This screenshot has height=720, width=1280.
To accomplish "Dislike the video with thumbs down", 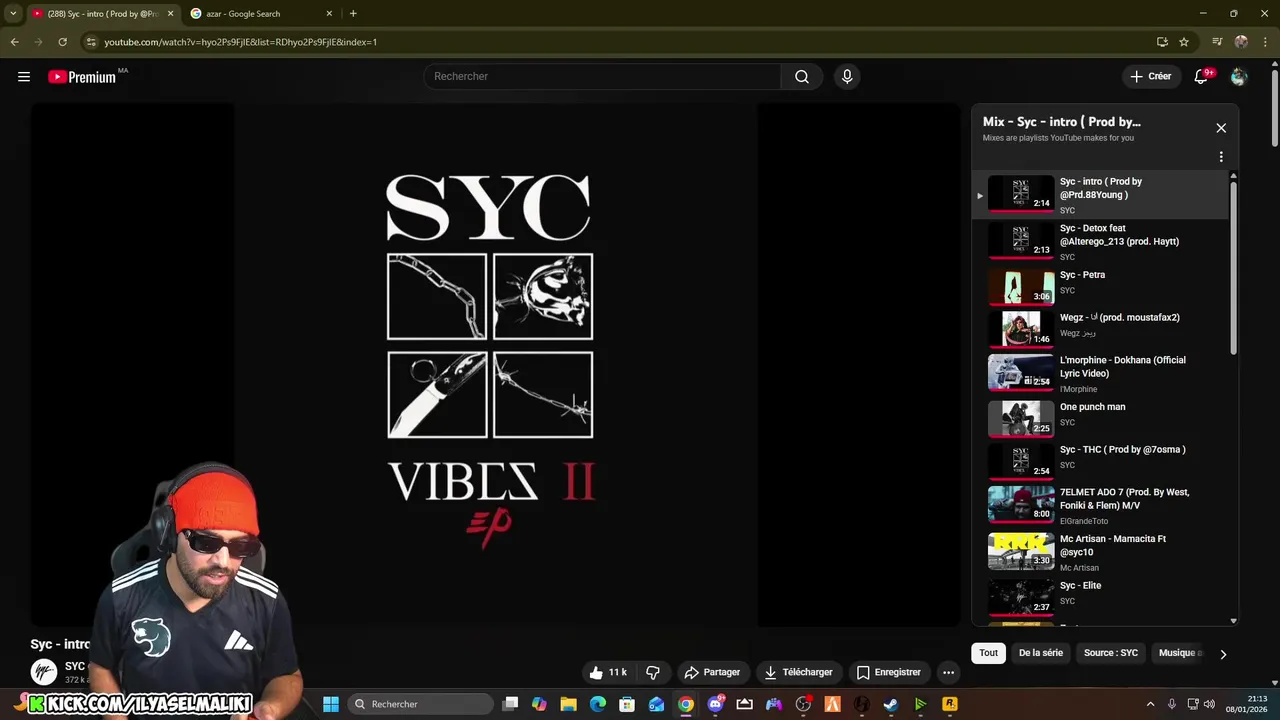I will click(x=653, y=672).
